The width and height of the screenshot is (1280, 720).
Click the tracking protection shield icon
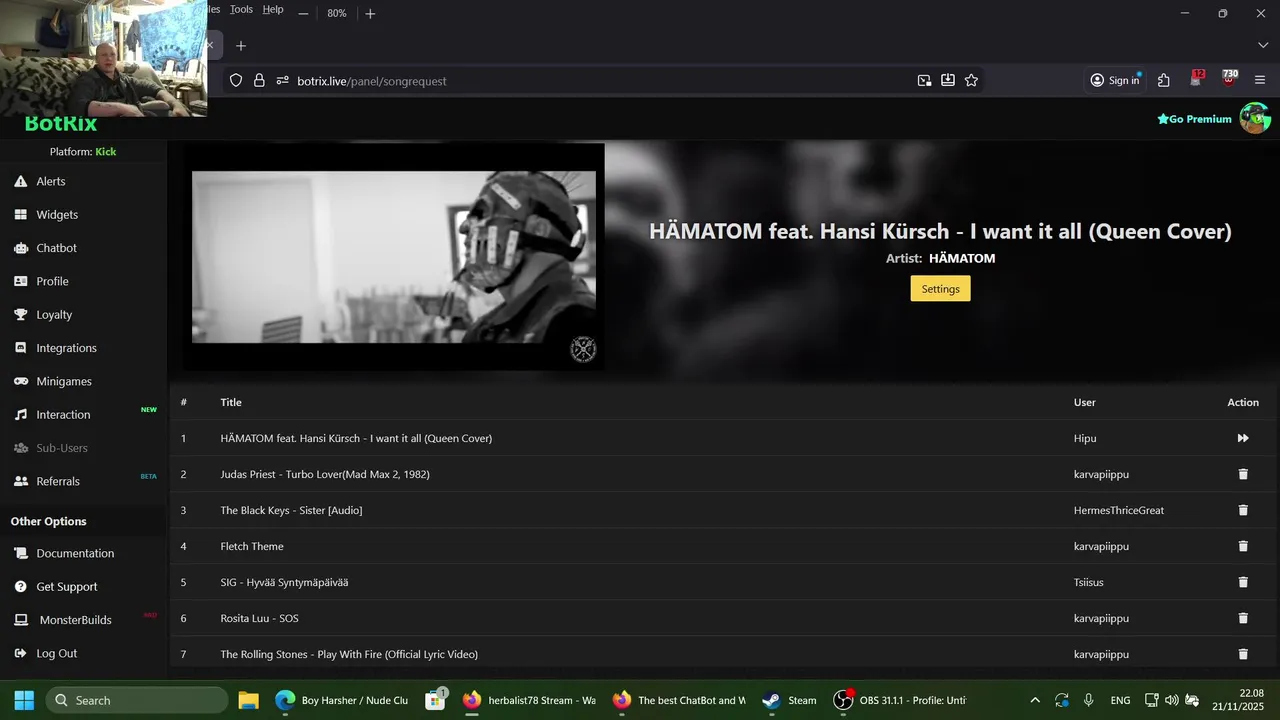[236, 81]
